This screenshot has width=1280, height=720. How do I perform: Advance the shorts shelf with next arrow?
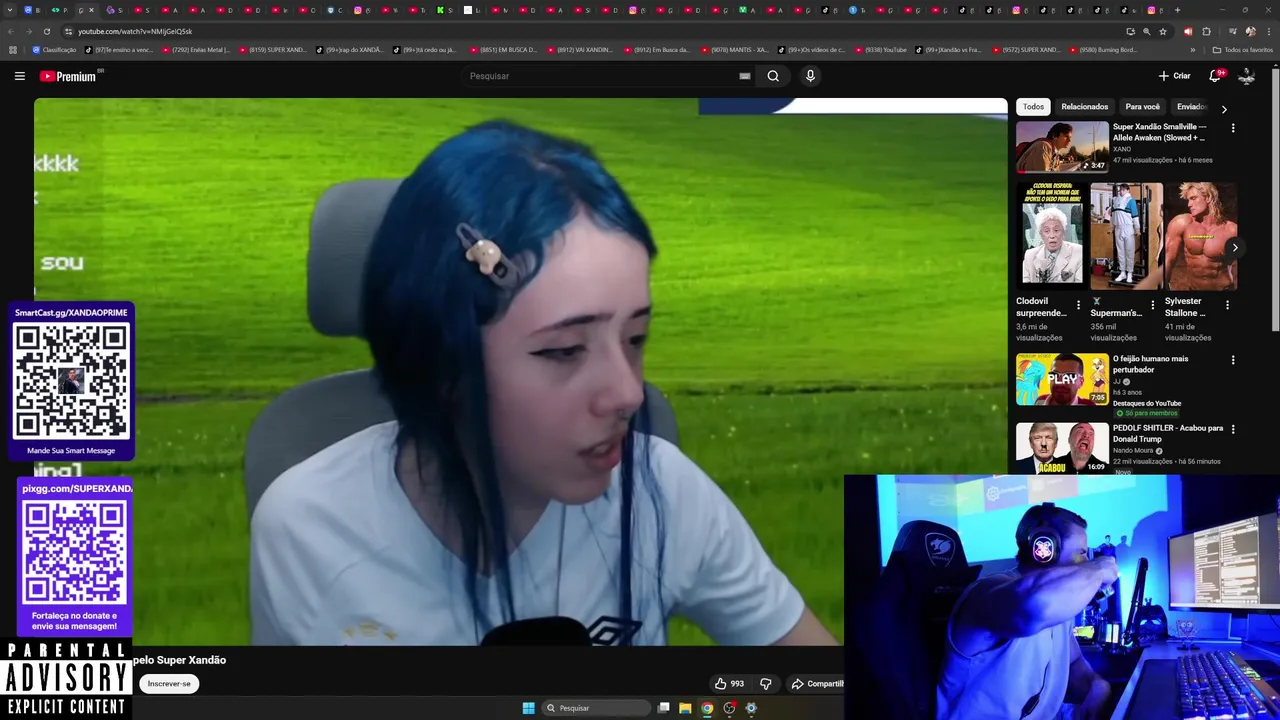tap(1235, 247)
